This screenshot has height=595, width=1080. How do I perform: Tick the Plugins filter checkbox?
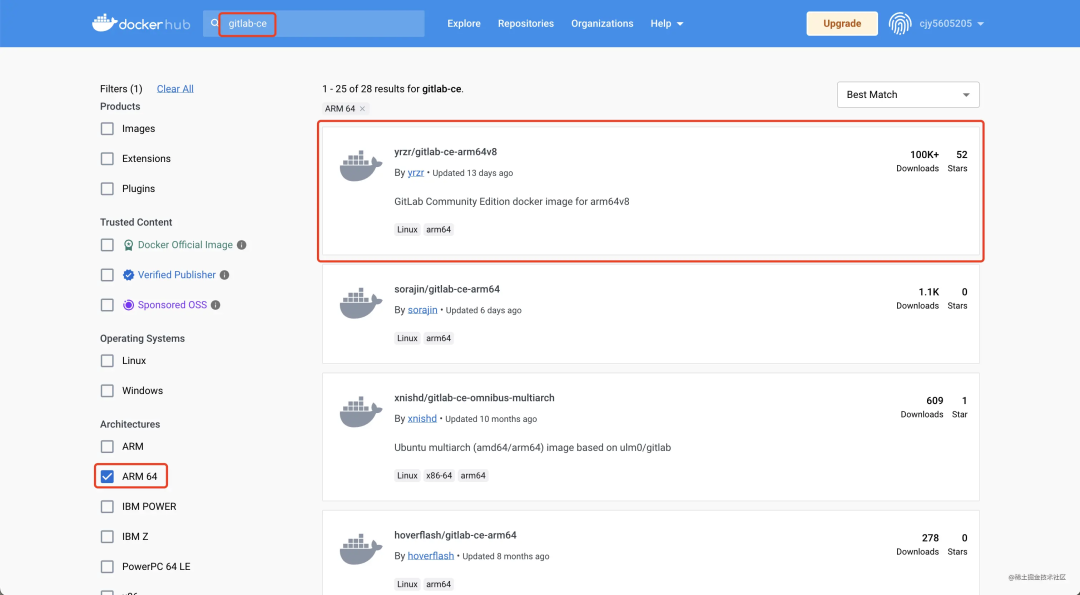(107, 189)
